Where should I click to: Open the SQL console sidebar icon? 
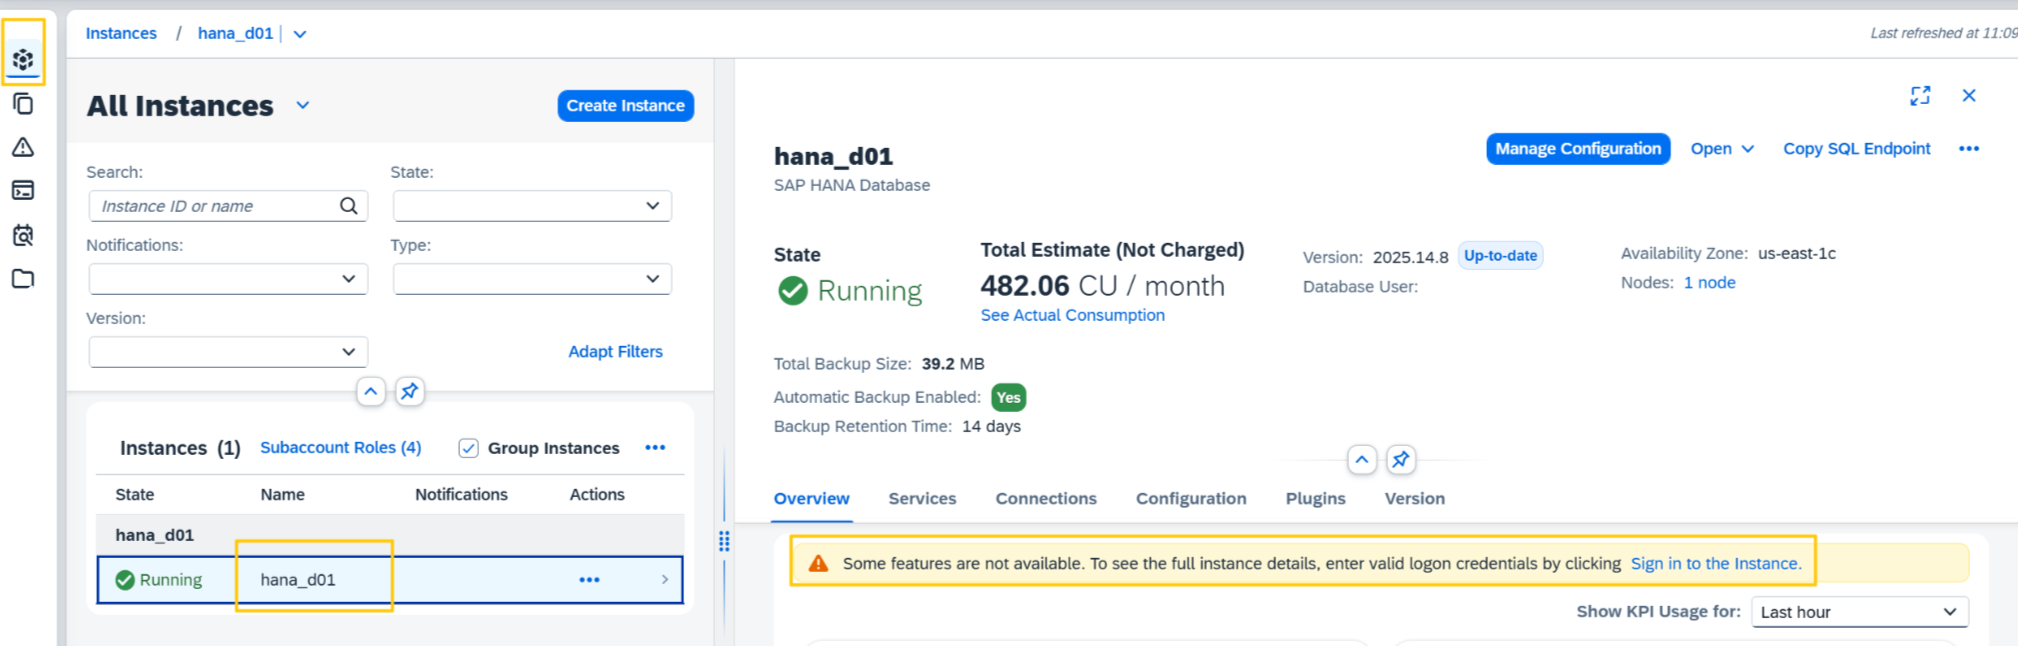click(23, 190)
